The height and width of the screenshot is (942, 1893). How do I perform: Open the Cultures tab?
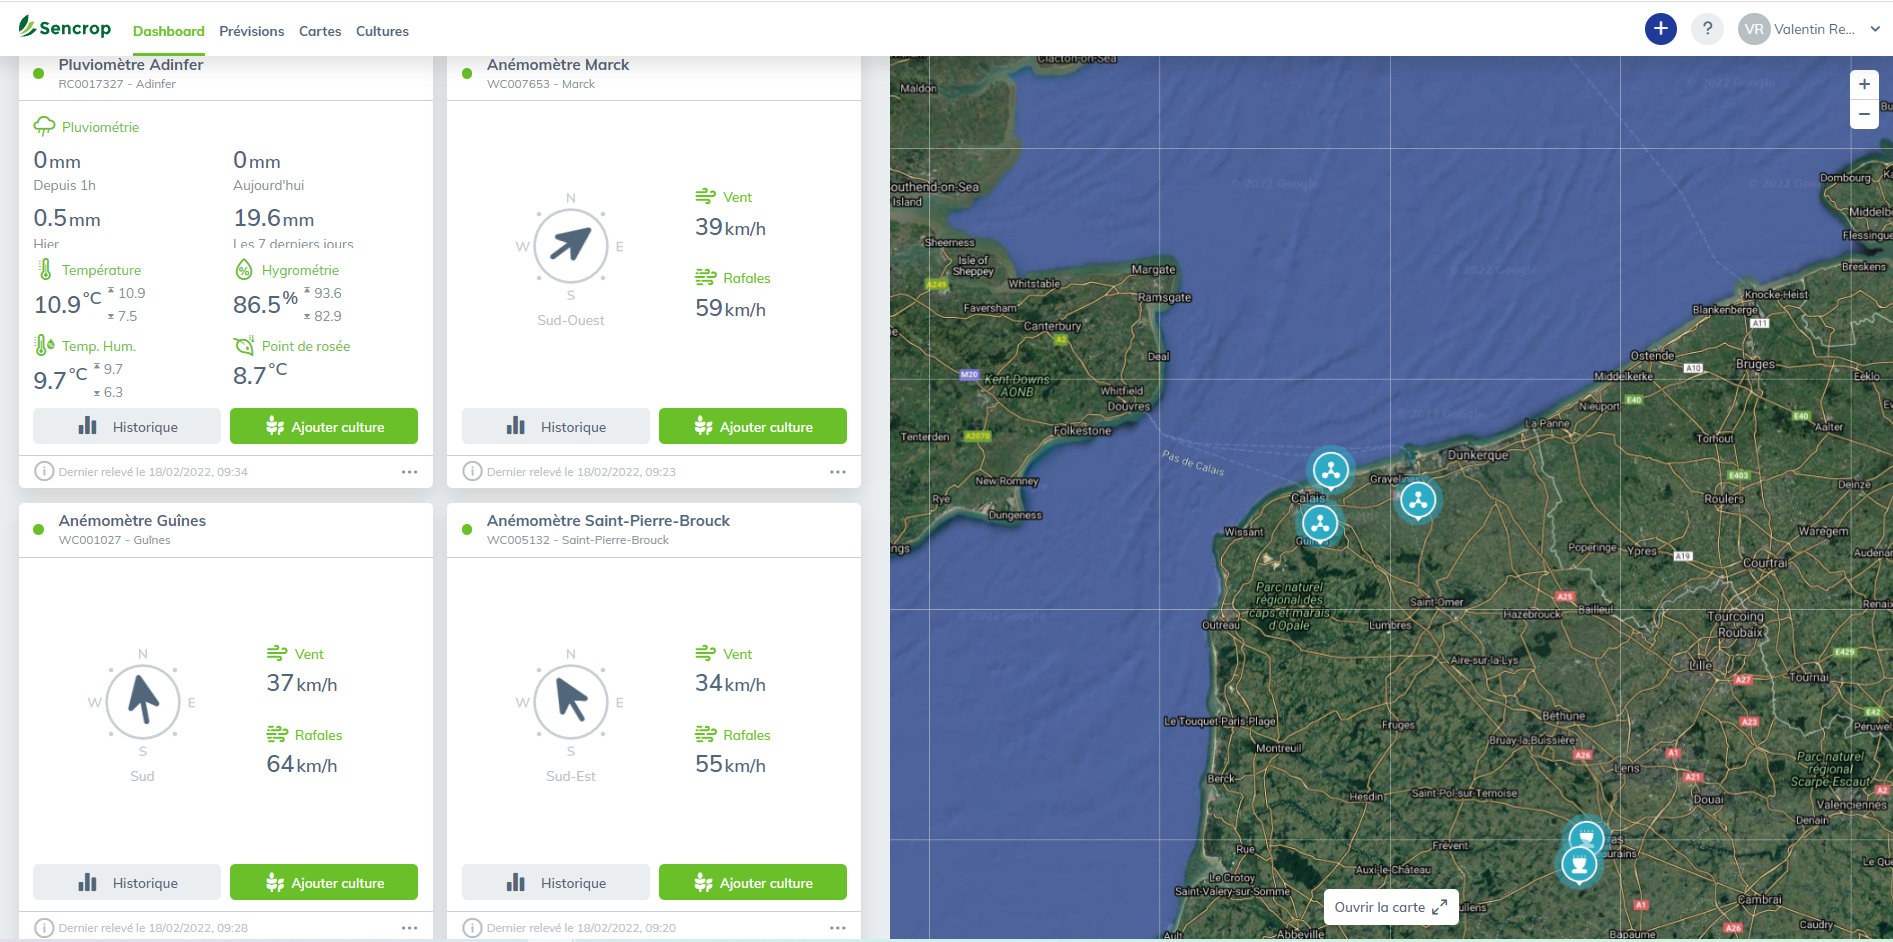382,31
